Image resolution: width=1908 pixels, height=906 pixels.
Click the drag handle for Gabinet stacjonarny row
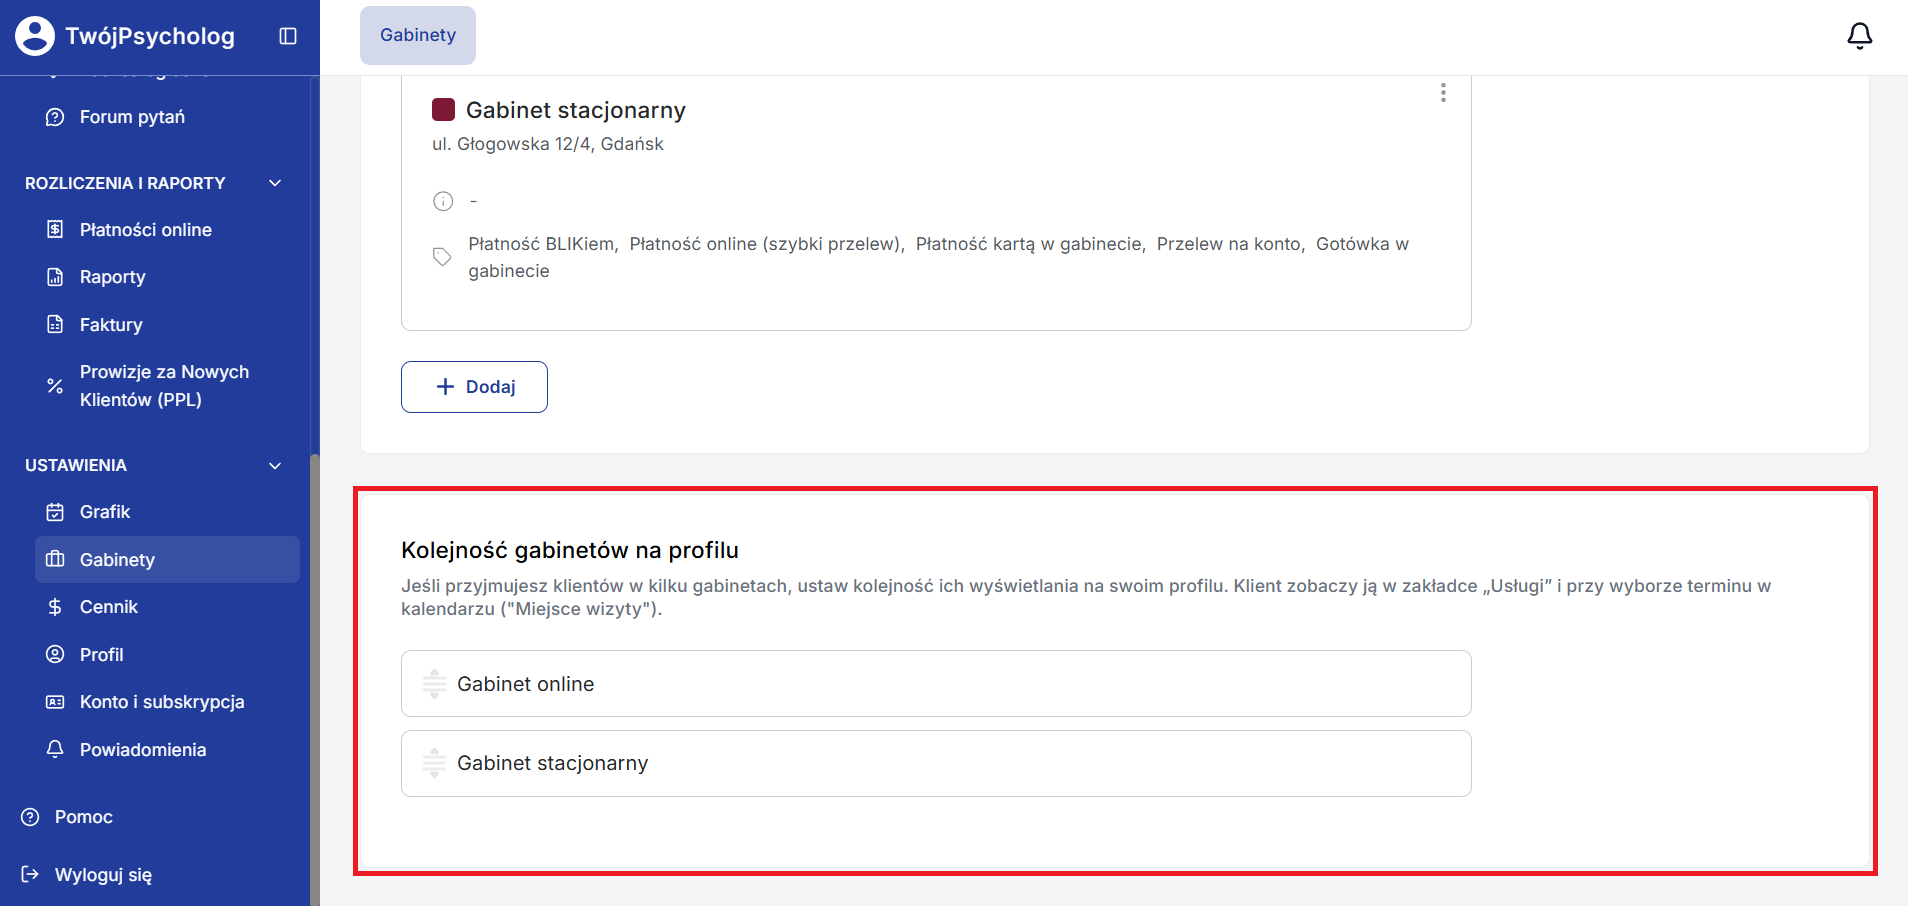[434, 763]
